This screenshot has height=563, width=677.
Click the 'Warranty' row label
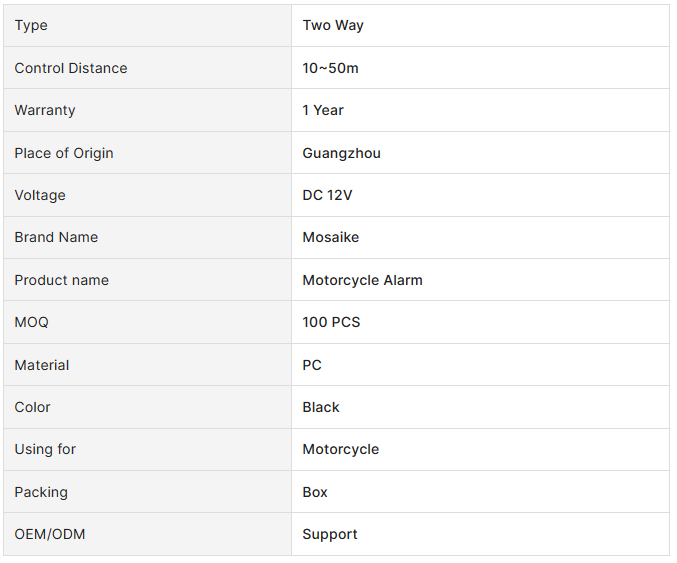tap(45, 110)
